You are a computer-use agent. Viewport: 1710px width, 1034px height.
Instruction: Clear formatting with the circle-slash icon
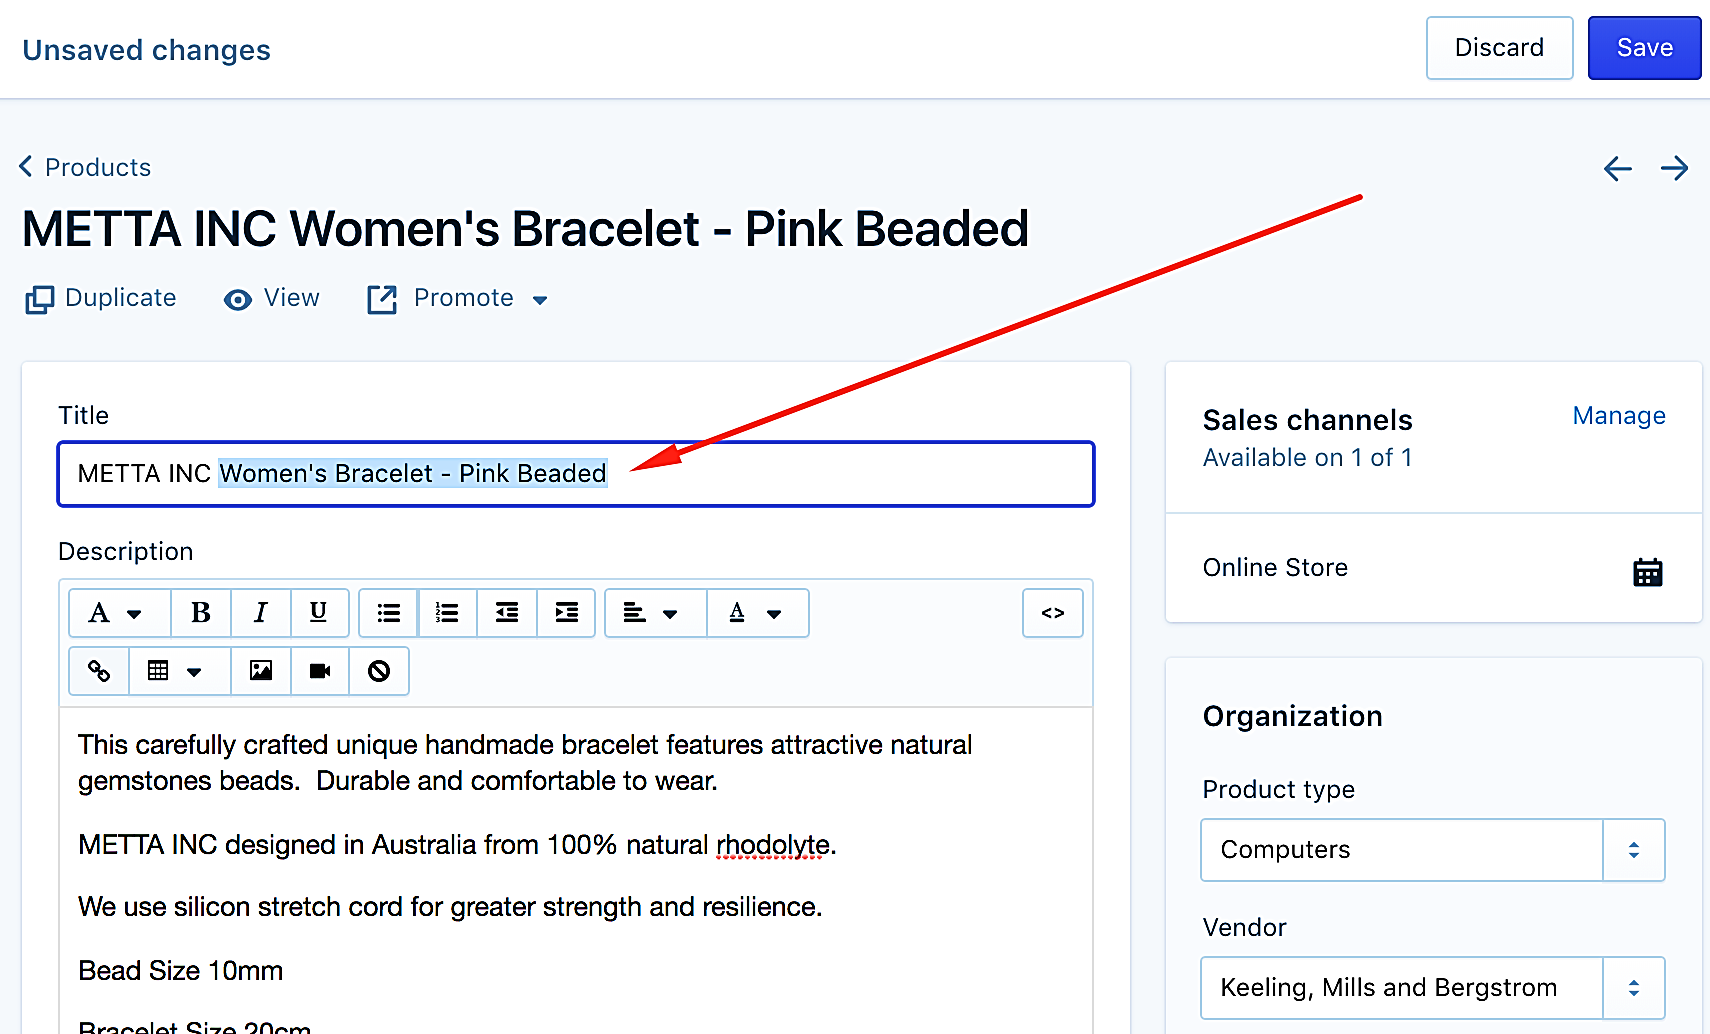(379, 671)
